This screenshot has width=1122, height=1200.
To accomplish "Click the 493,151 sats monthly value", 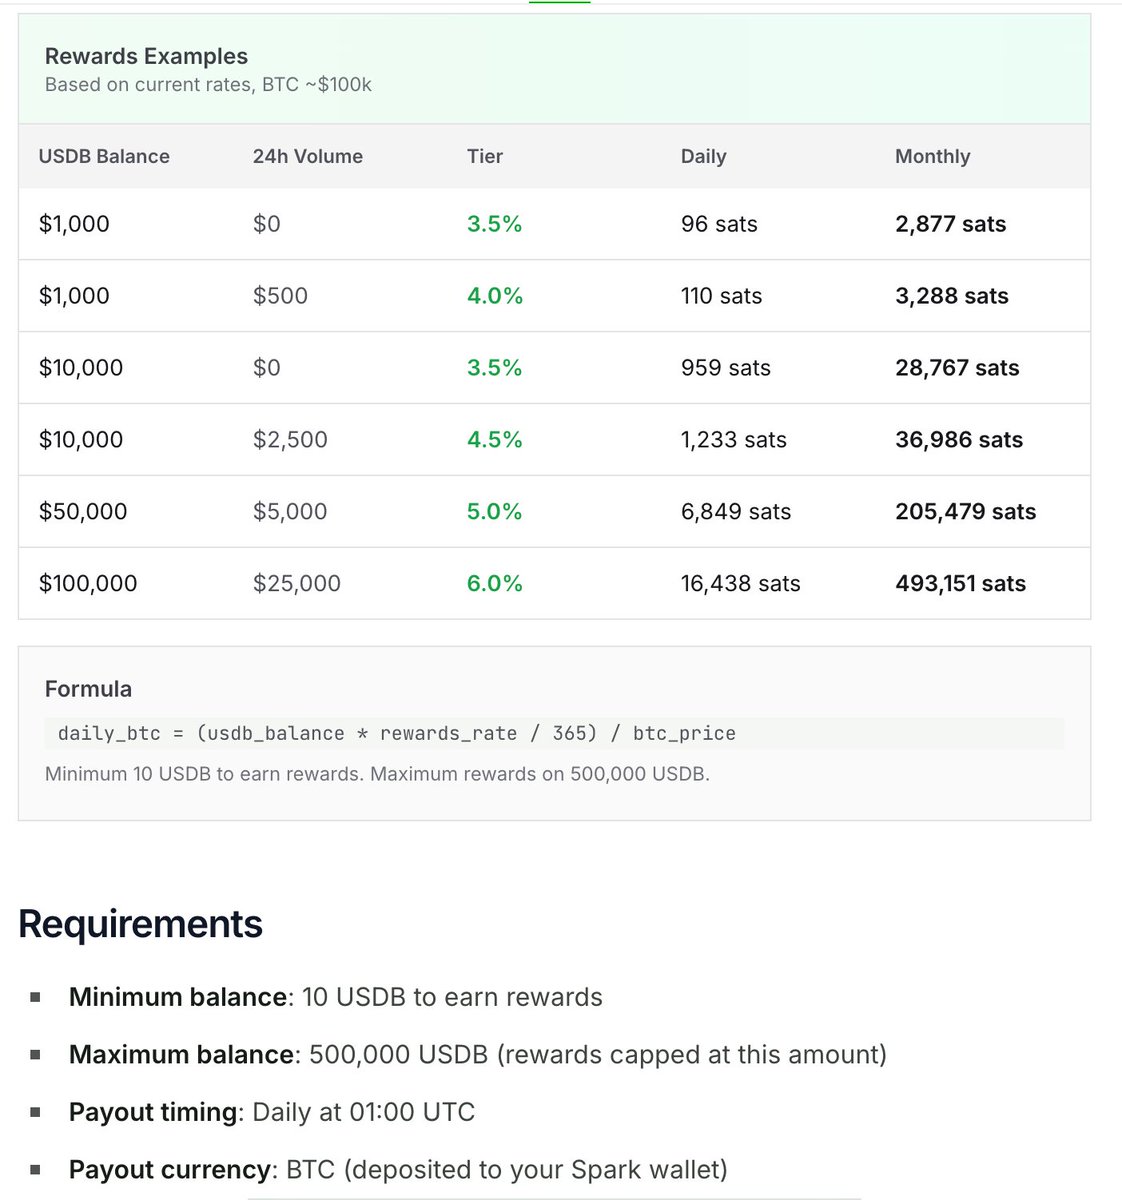I will [960, 583].
